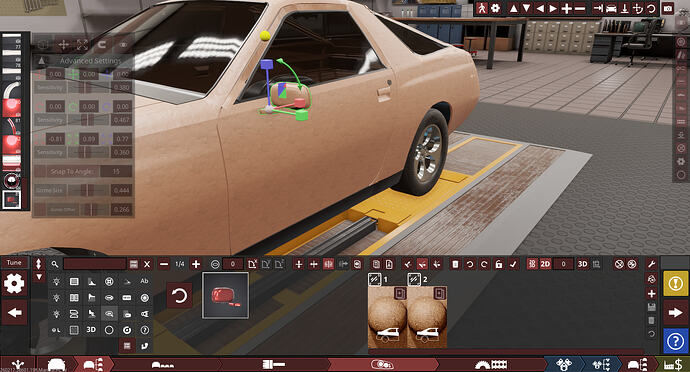Reset fixture with the circular arrow button
The image size is (690, 372).
click(180, 295)
